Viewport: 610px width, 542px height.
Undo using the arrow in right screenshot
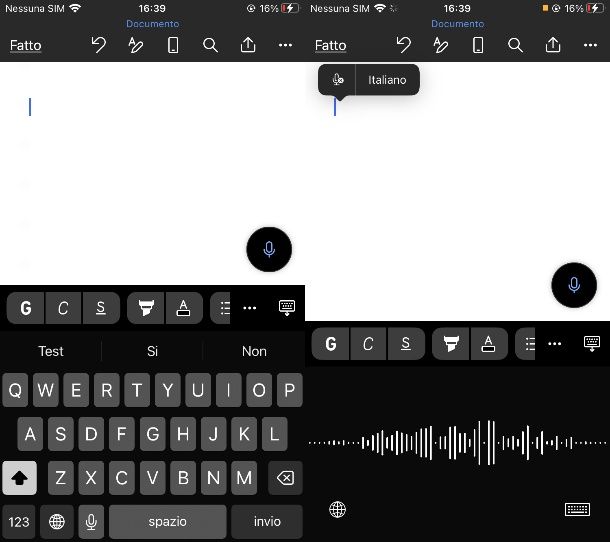pos(403,45)
